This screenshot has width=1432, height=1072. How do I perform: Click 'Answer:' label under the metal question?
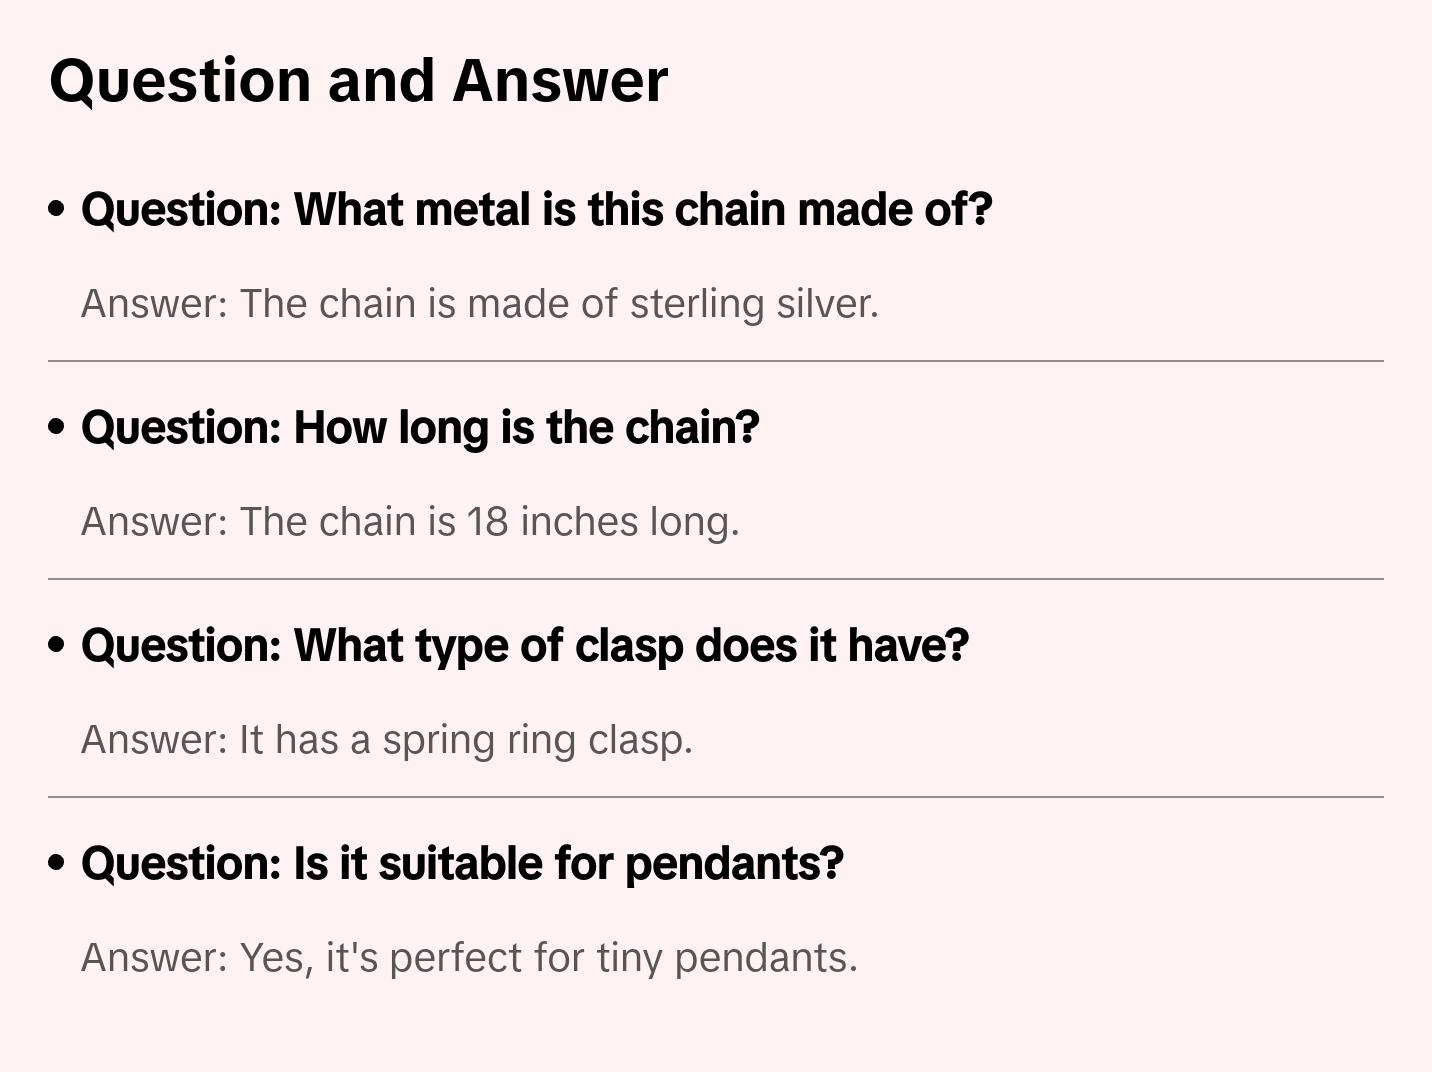coord(155,304)
